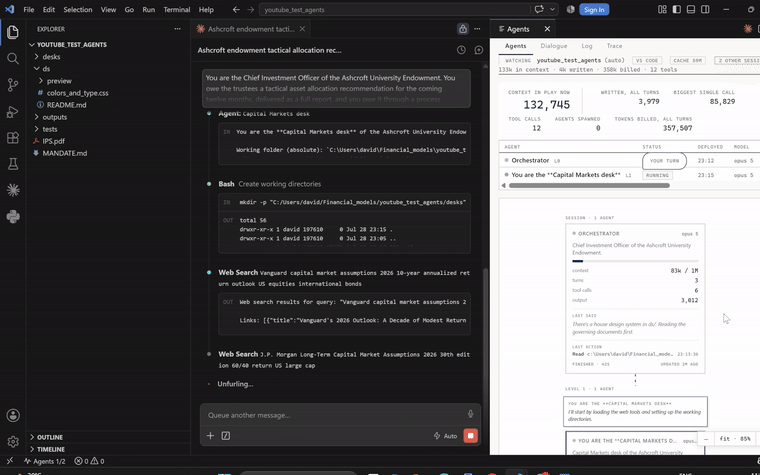Open Explorer's more actions ellipsis
Image resolution: width=760 pixels, height=475 pixels.
(x=177, y=29)
